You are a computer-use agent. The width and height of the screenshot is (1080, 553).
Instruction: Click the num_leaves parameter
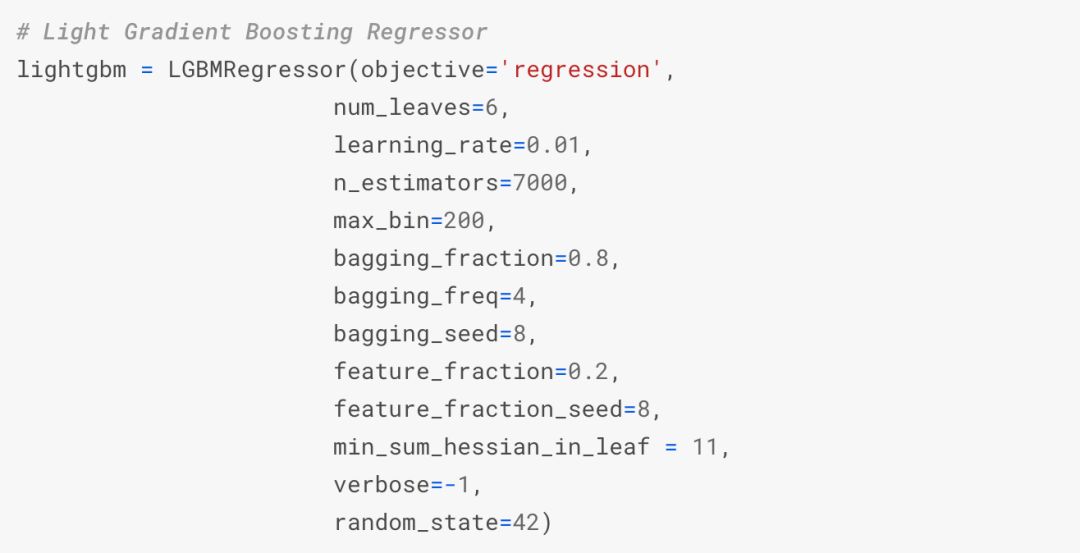[x=402, y=107]
